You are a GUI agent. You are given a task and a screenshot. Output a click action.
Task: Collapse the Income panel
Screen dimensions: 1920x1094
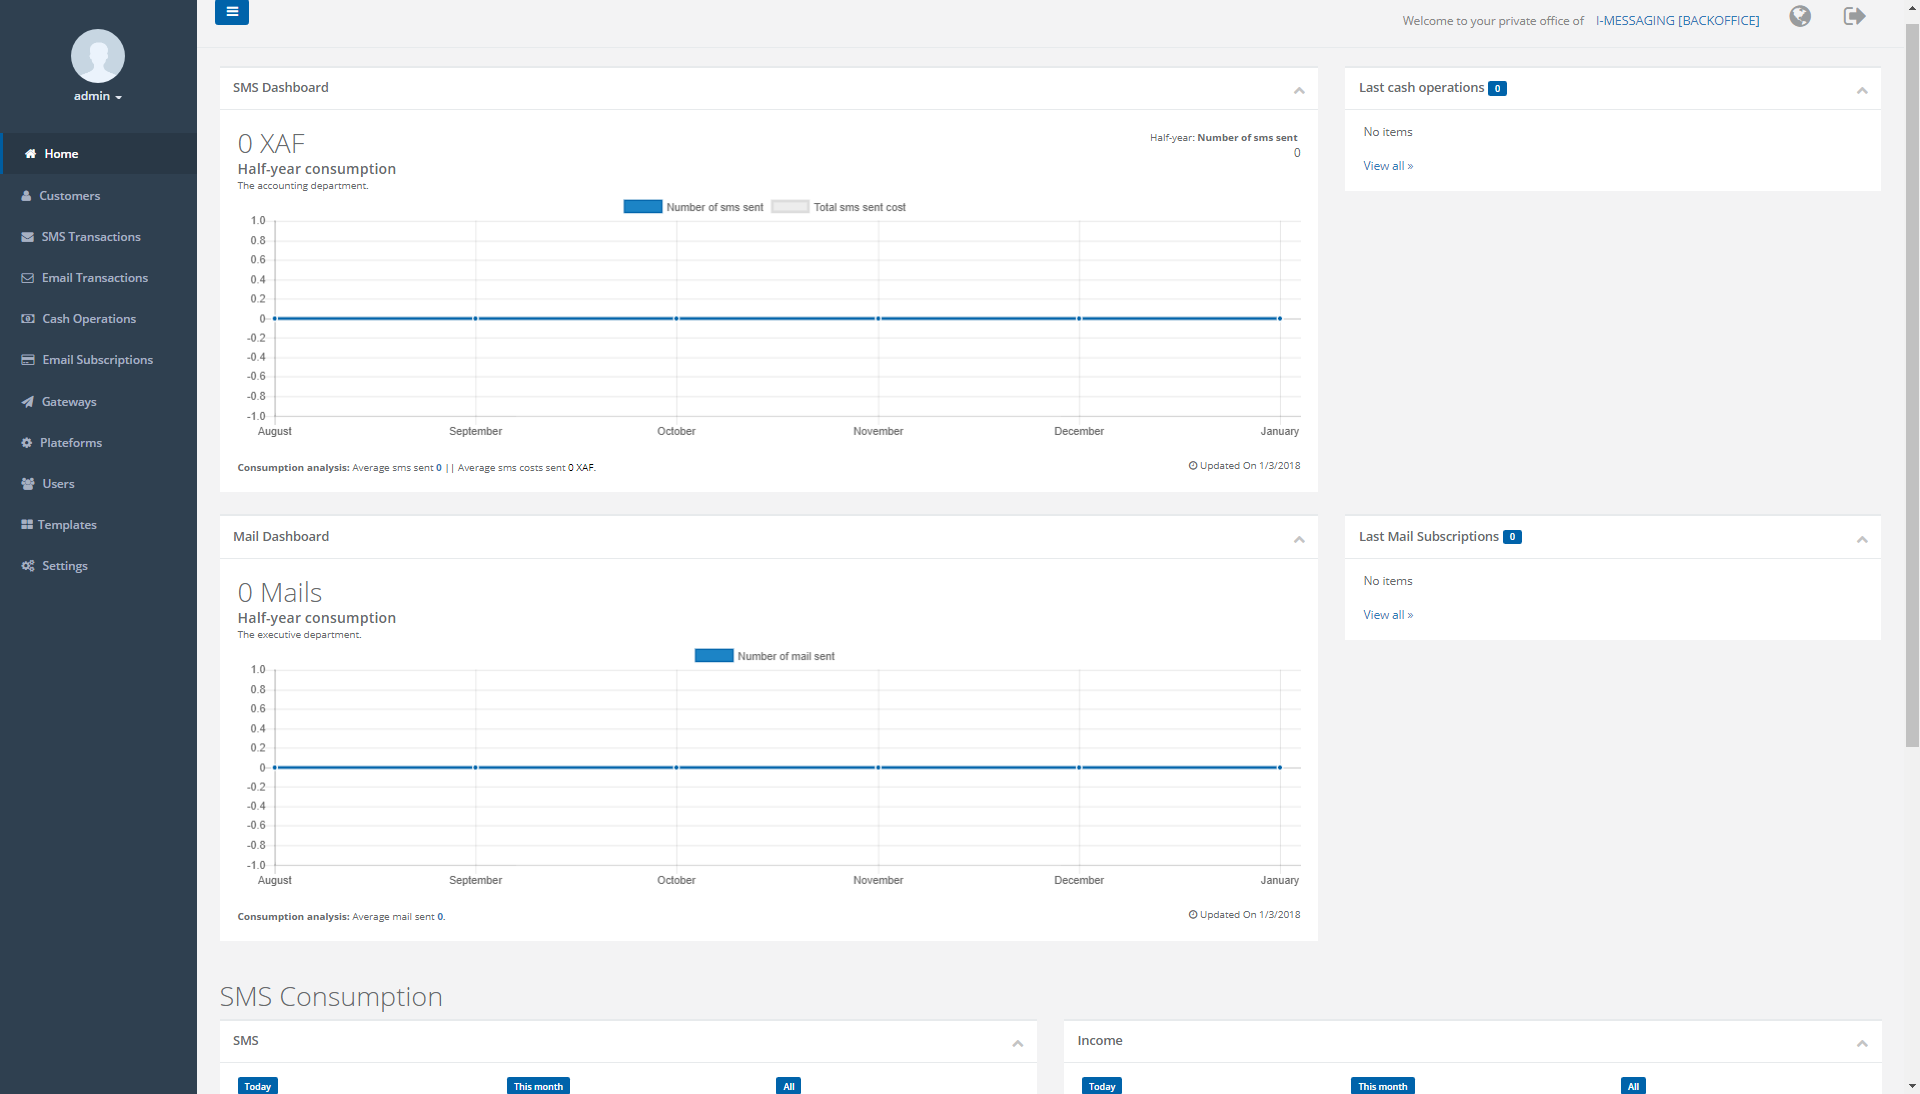[1862, 1043]
